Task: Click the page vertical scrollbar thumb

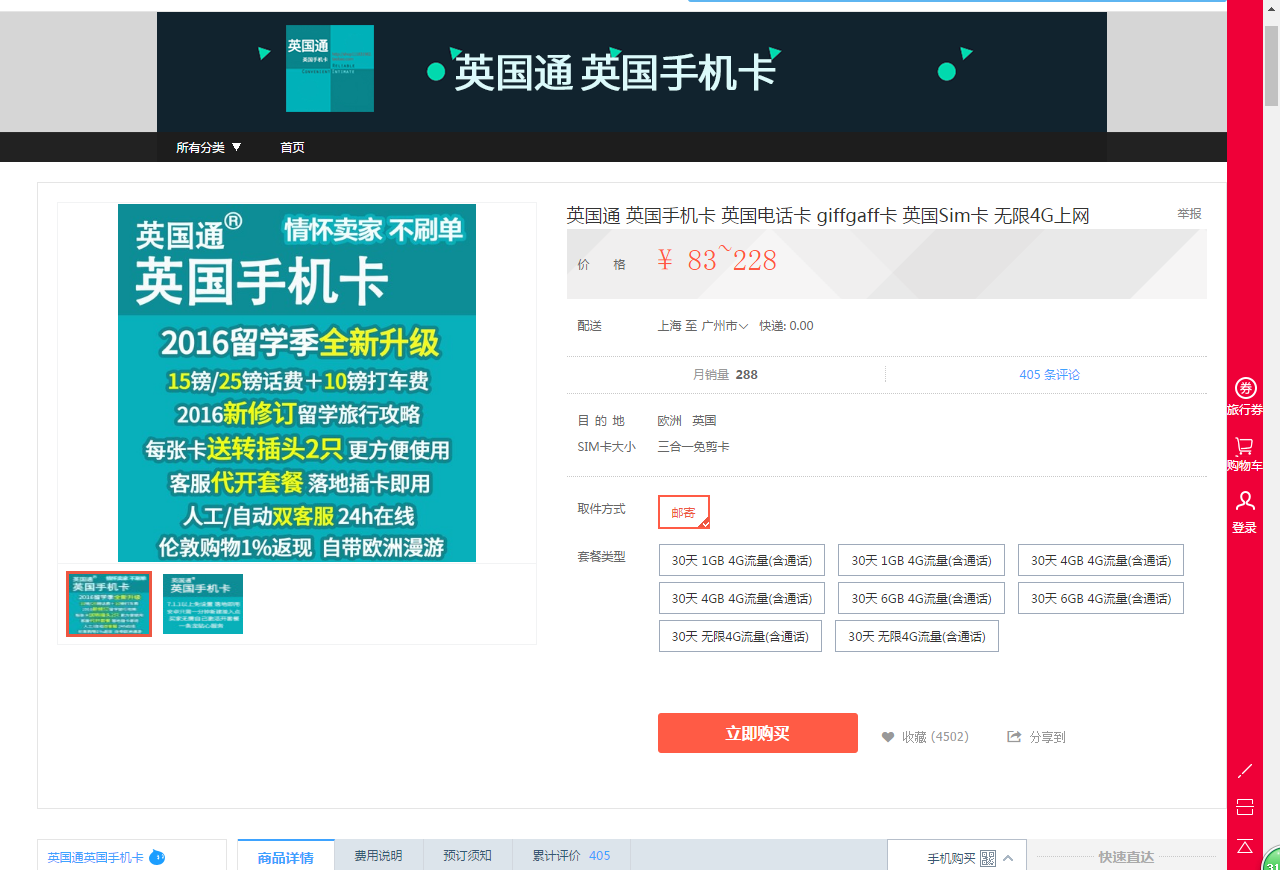Action: (1271, 65)
